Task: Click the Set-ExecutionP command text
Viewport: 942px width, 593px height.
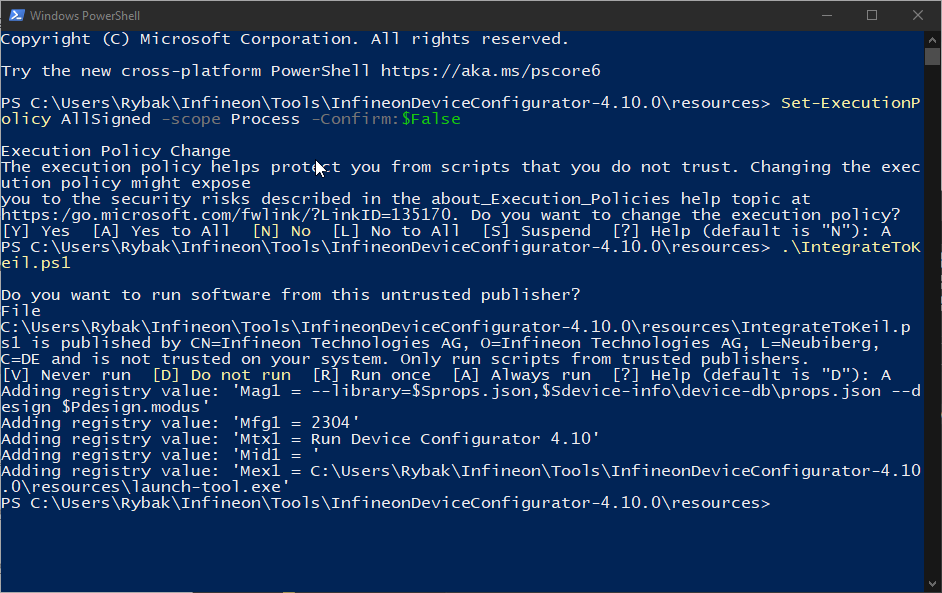Action: pyautogui.click(x=850, y=103)
